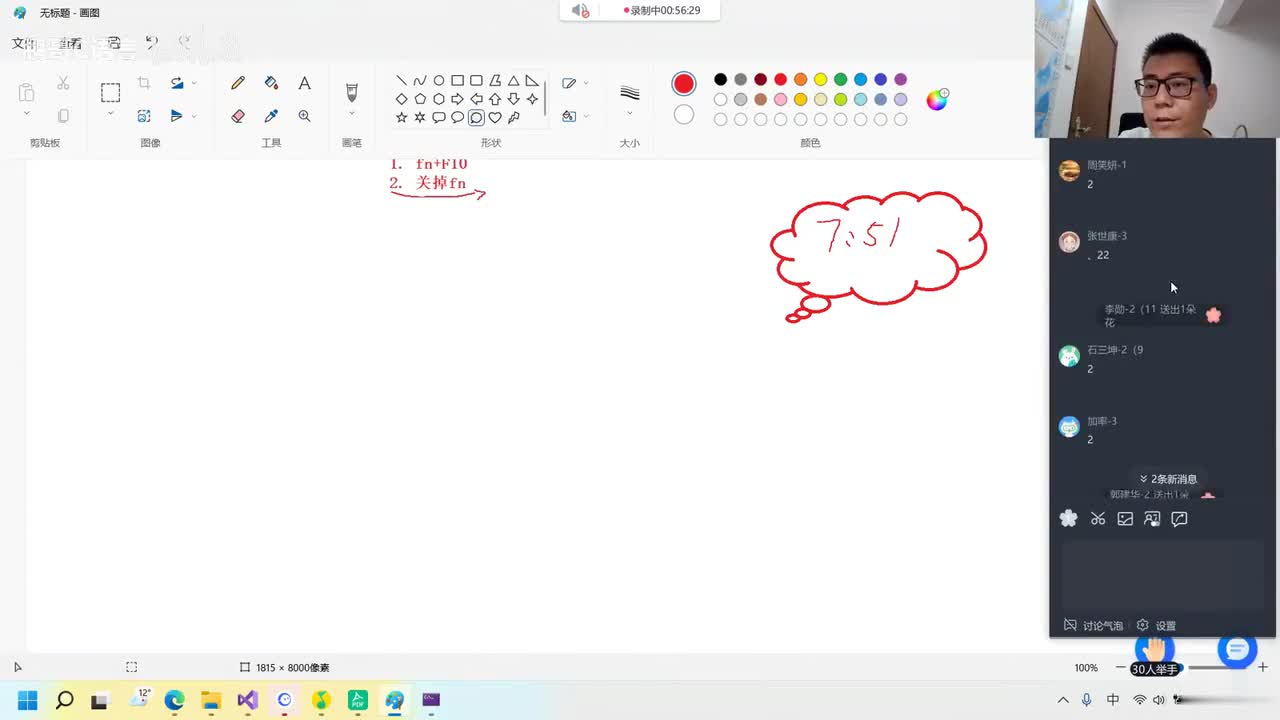Choose the purple color swatch
The width and height of the screenshot is (1280, 720).
tap(900, 79)
